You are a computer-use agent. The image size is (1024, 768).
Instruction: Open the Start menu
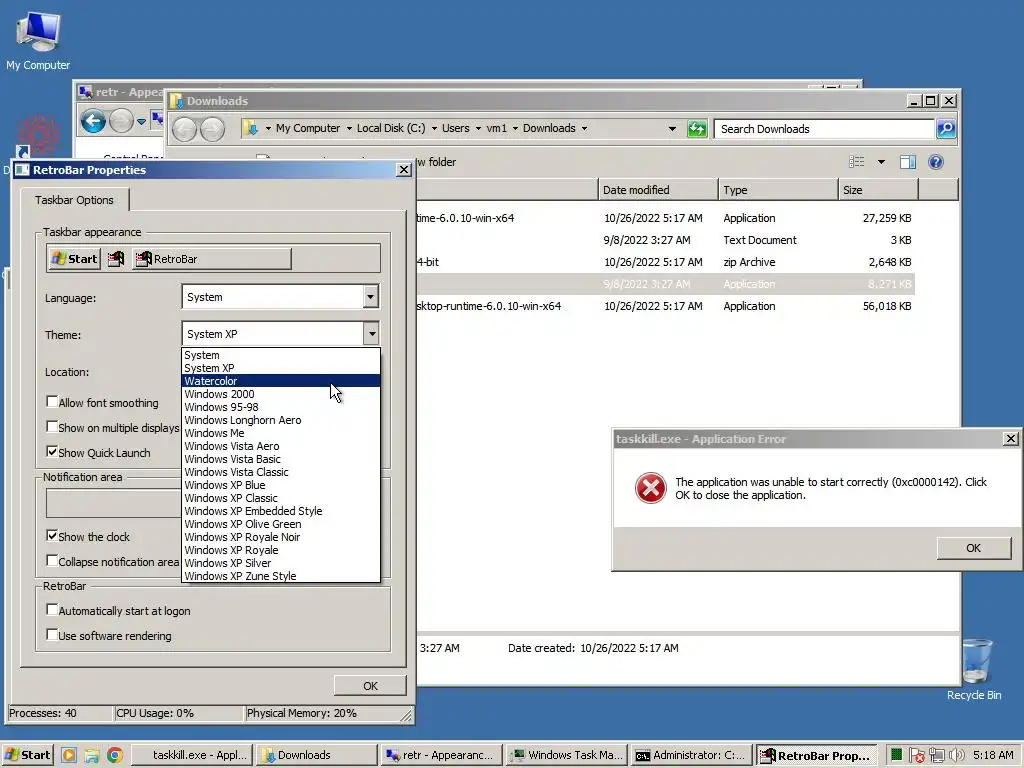(x=27, y=755)
